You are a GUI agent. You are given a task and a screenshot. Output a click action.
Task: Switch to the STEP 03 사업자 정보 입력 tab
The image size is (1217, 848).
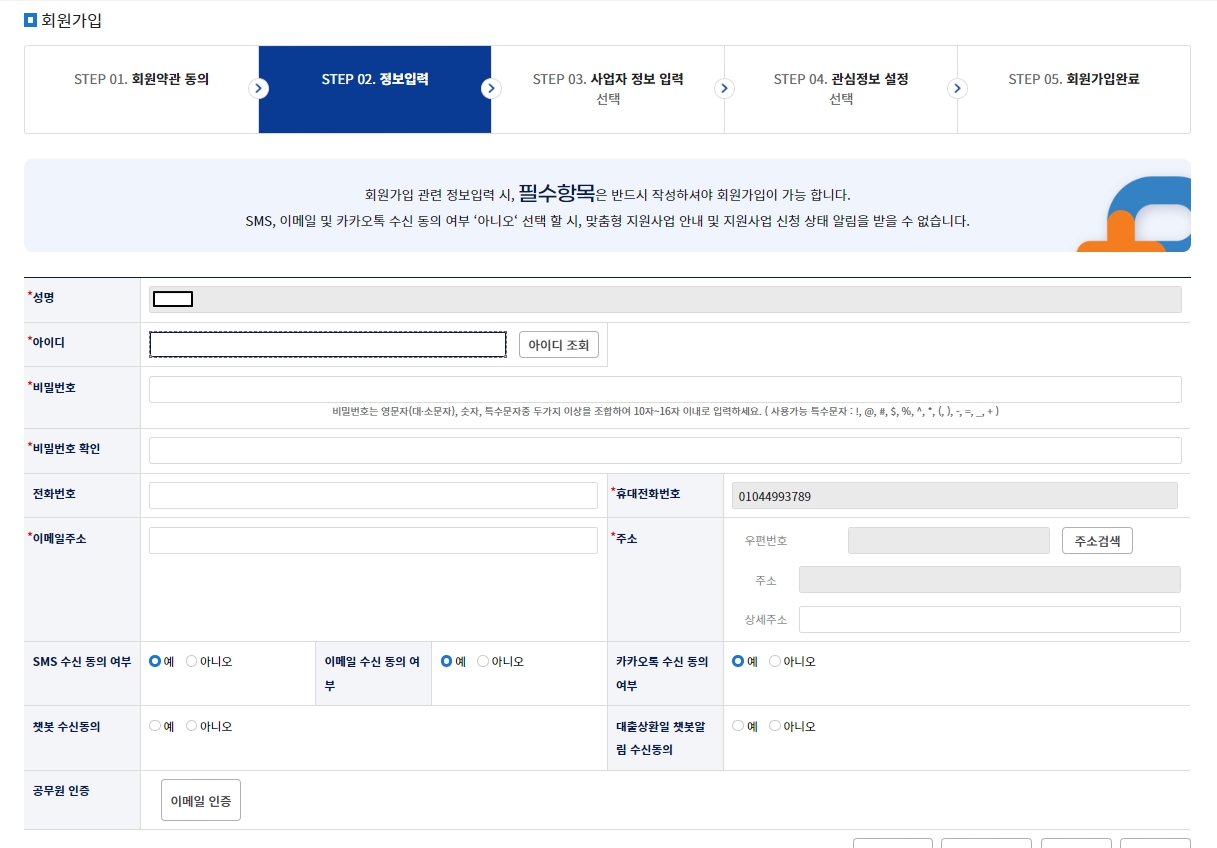pyautogui.click(x=608, y=88)
